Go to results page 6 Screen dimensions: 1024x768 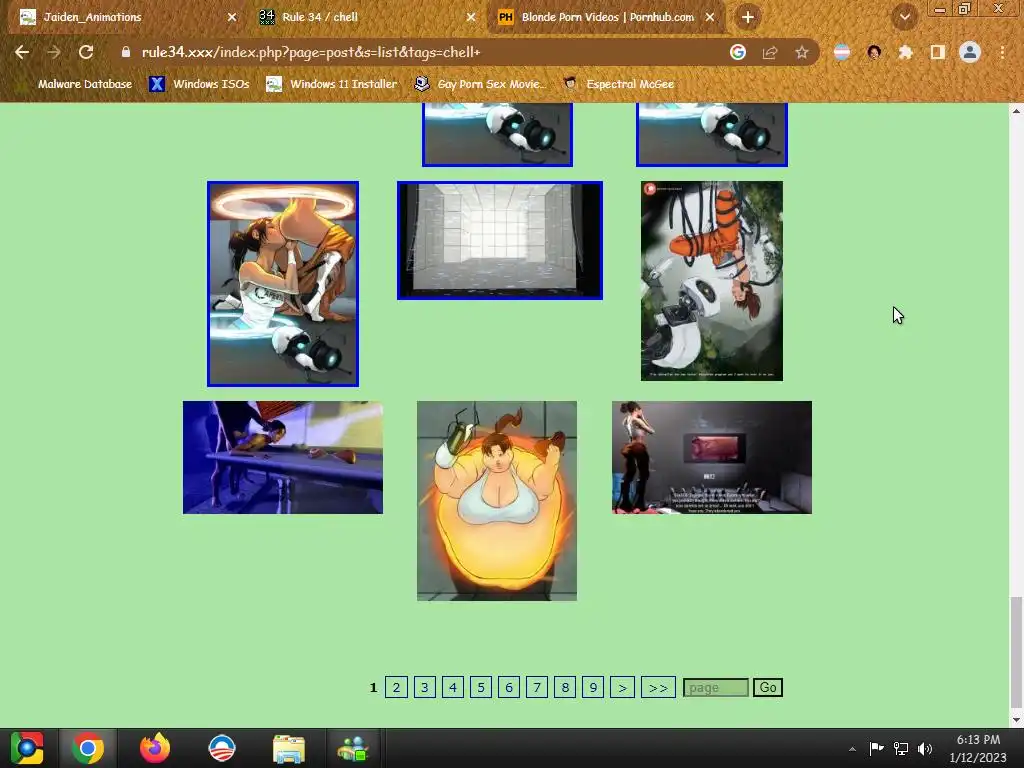tap(509, 688)
